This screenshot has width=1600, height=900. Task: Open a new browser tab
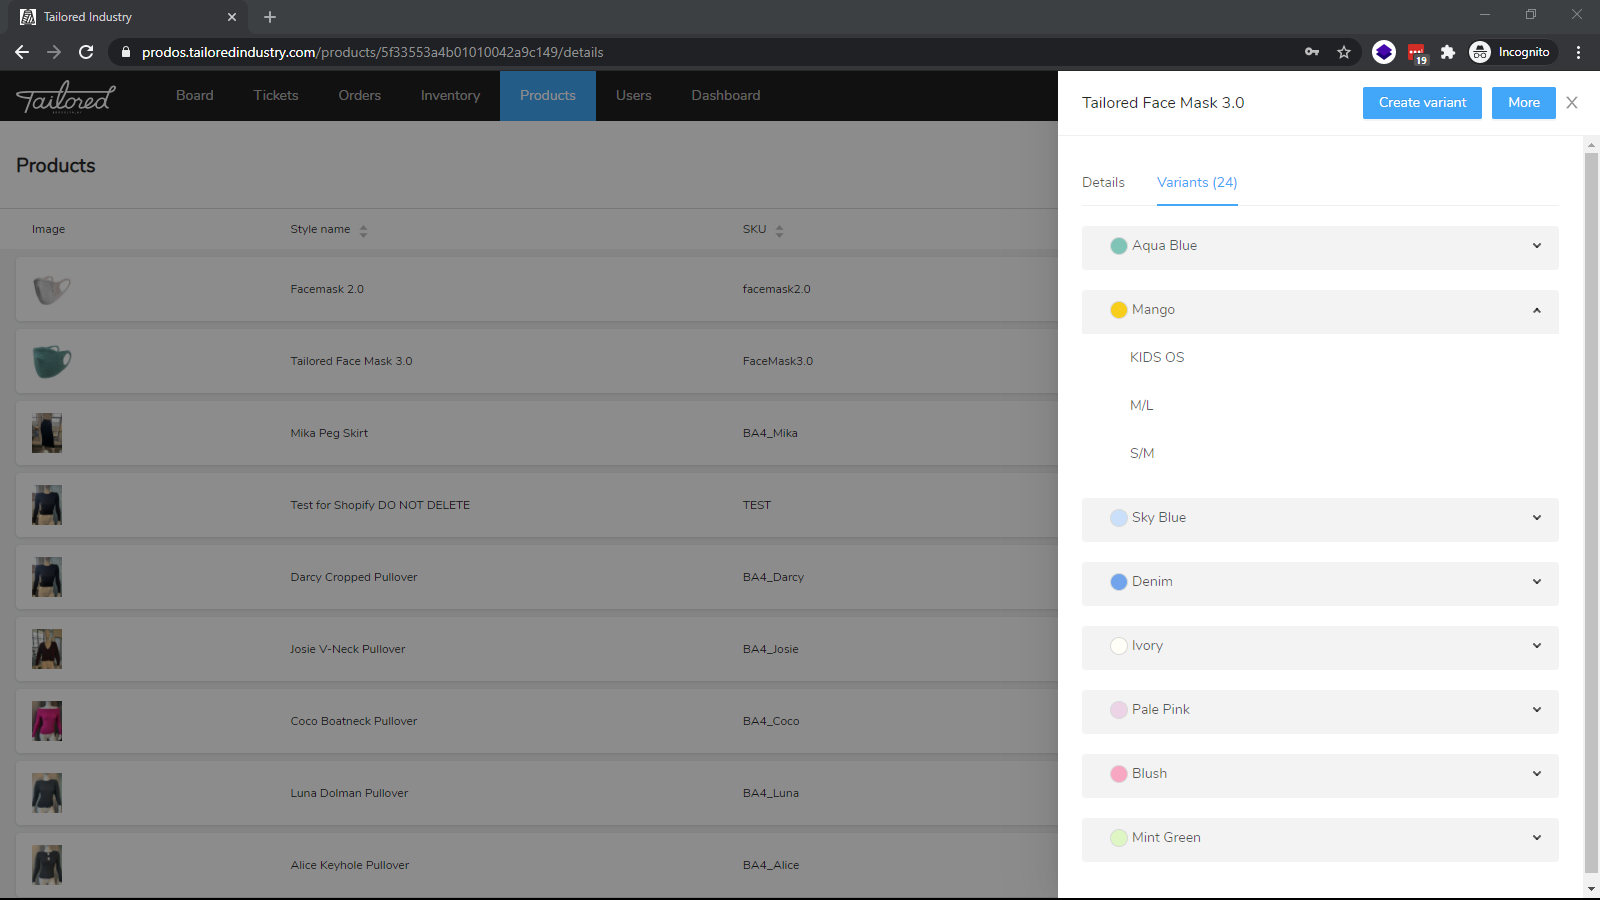[x=270, y=17]
